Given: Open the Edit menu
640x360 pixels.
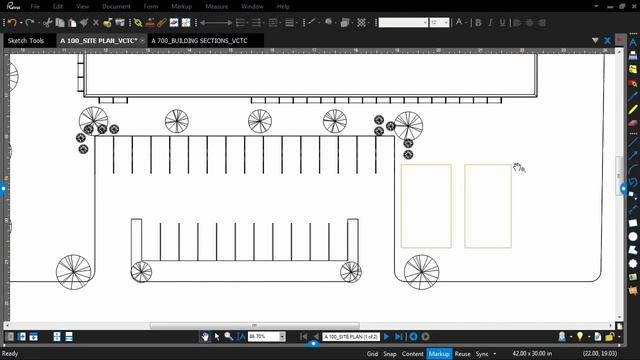Looking at the screenshot, I should (58, 7).
